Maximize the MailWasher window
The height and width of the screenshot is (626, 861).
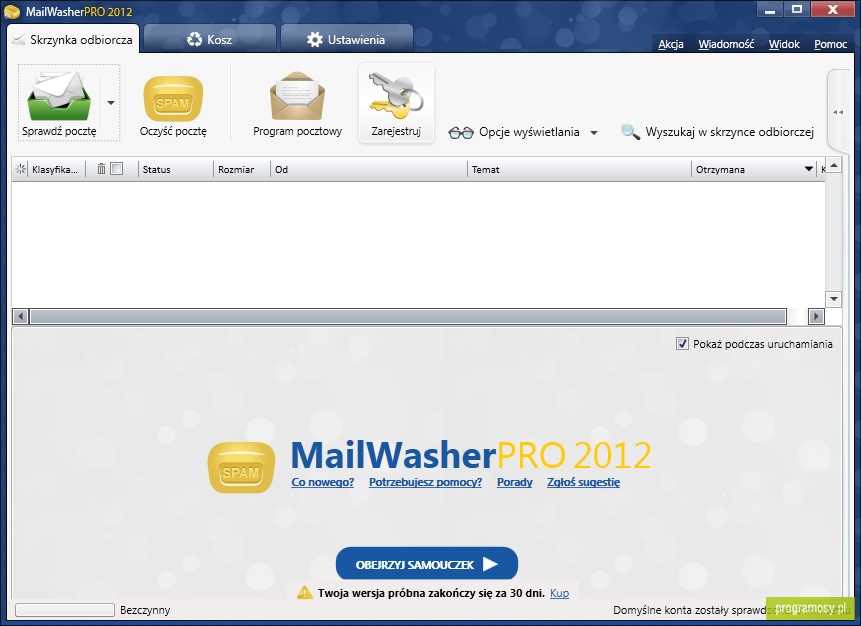(797, 9)
